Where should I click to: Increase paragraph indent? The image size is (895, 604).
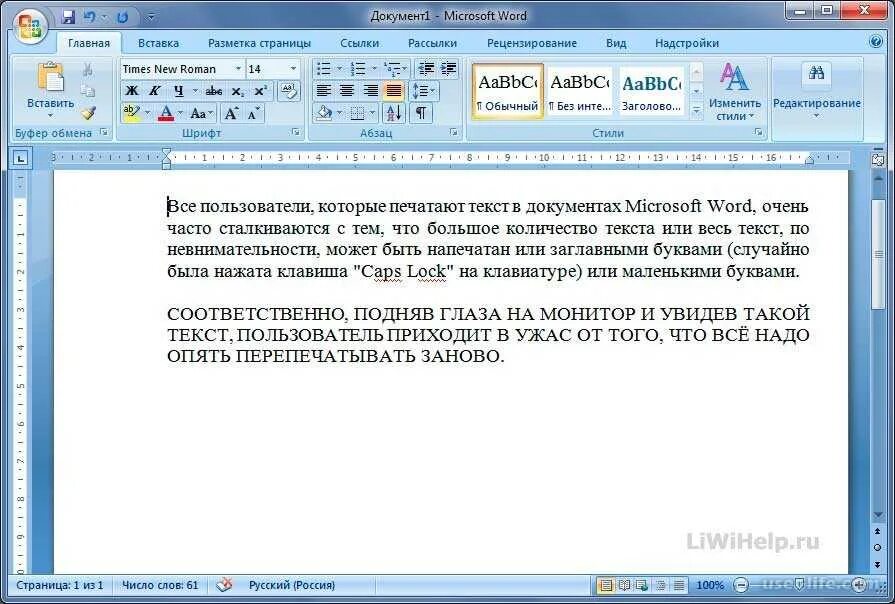point(449,69)
